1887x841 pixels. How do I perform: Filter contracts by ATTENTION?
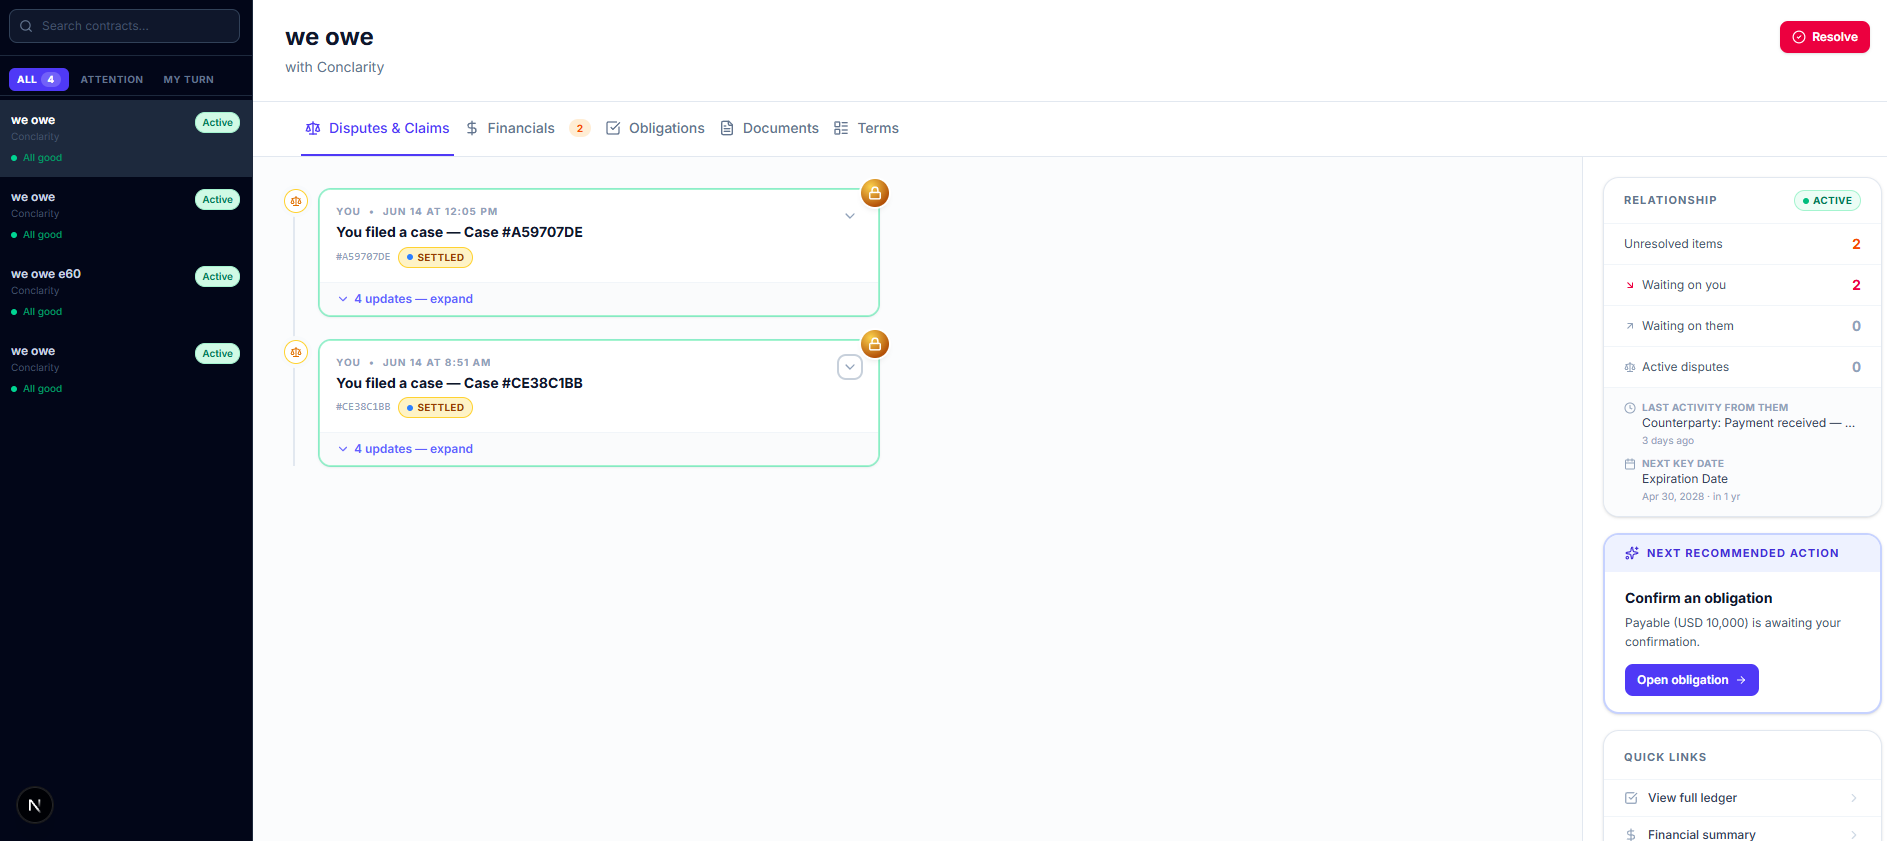(x=112, y=79)
